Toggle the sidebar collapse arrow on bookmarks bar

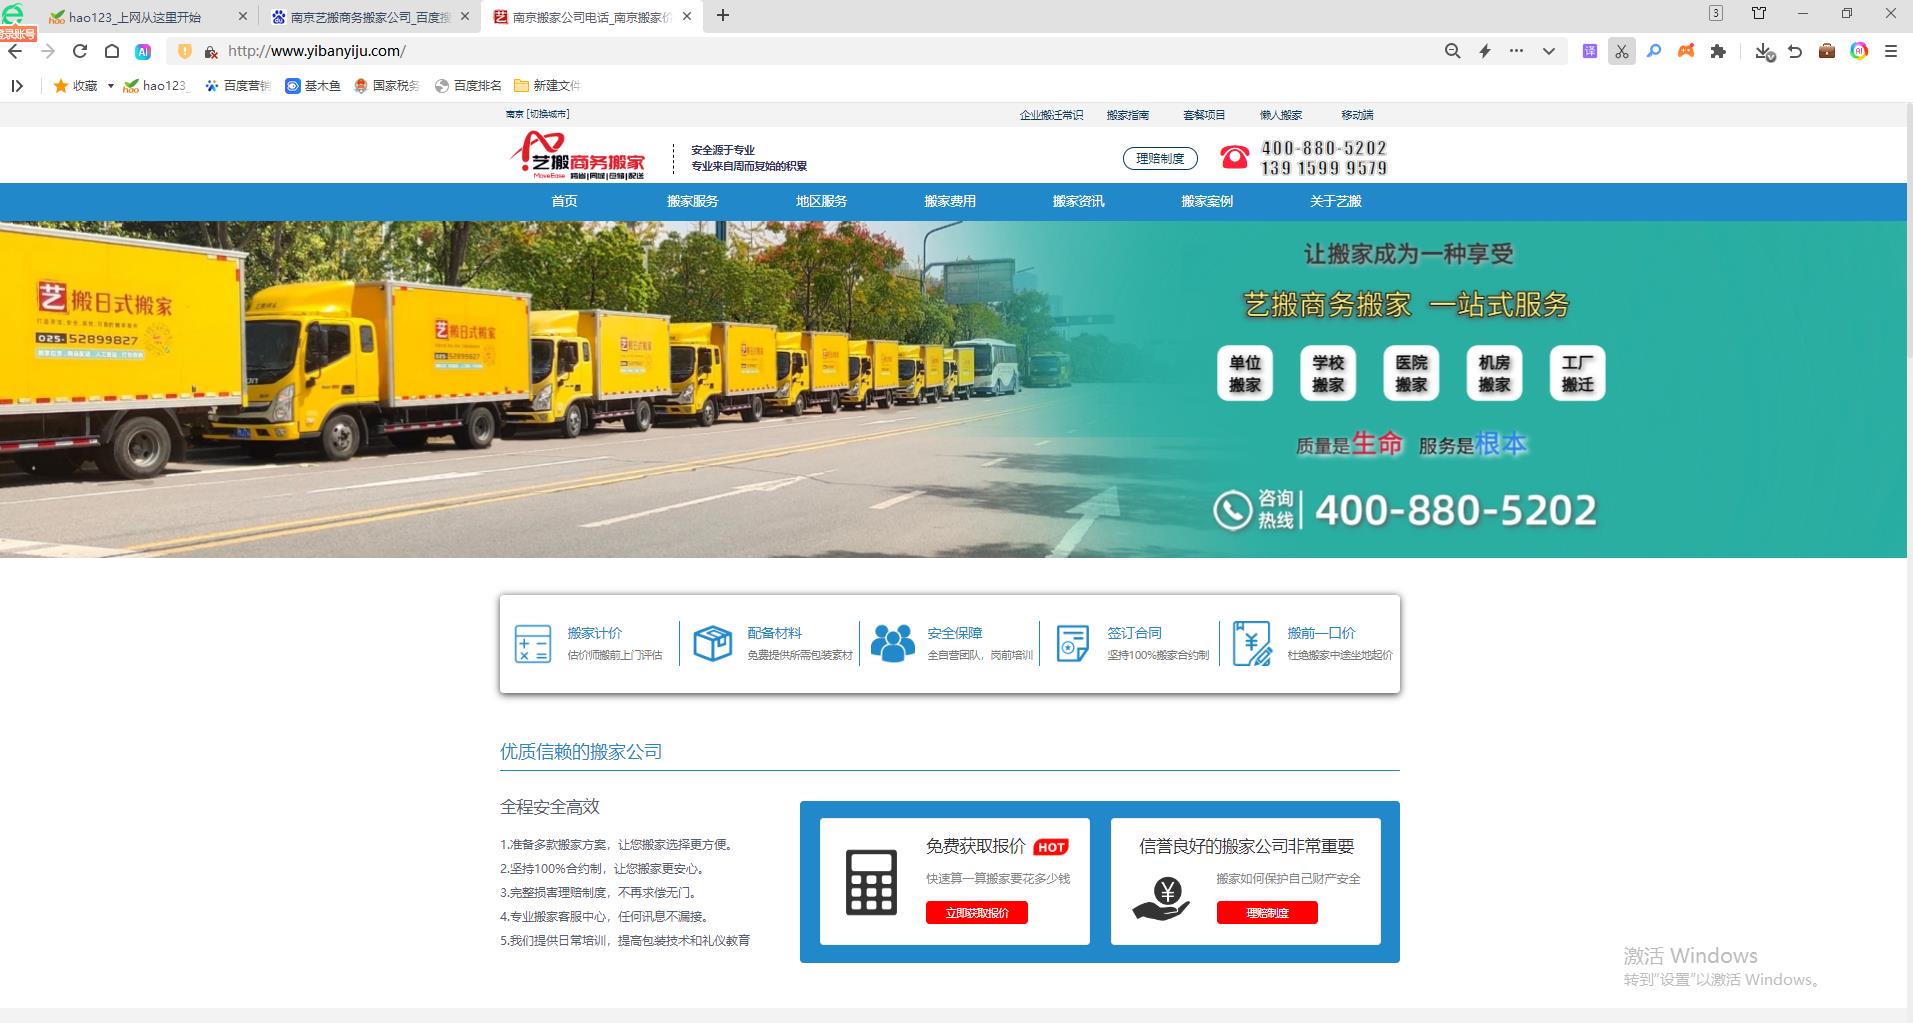pyautogui.click(x=17, y=86)
